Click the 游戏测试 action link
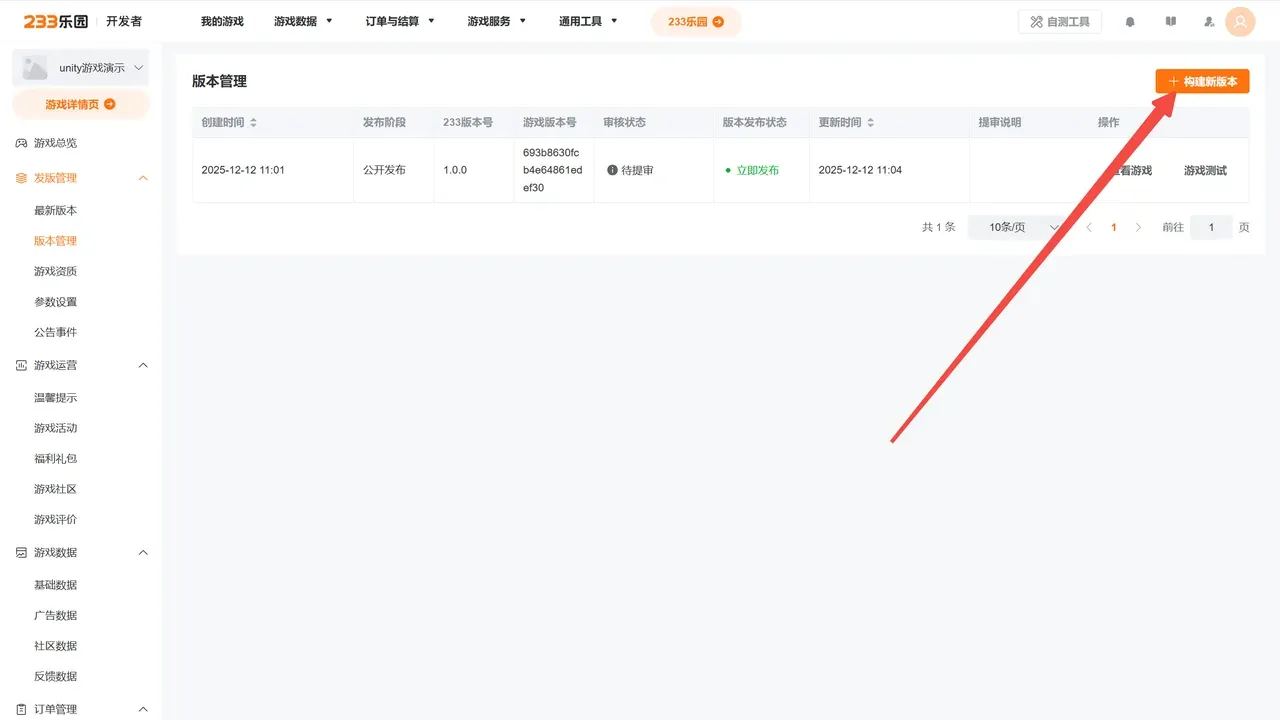Image resolution: width=1280 pixels, height=720 pixels. coord(1205,170)
